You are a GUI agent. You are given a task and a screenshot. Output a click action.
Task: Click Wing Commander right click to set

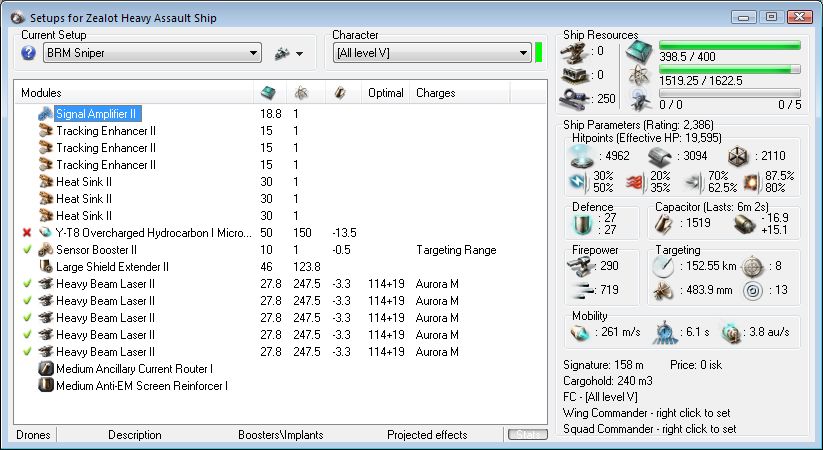coord(647,413)
